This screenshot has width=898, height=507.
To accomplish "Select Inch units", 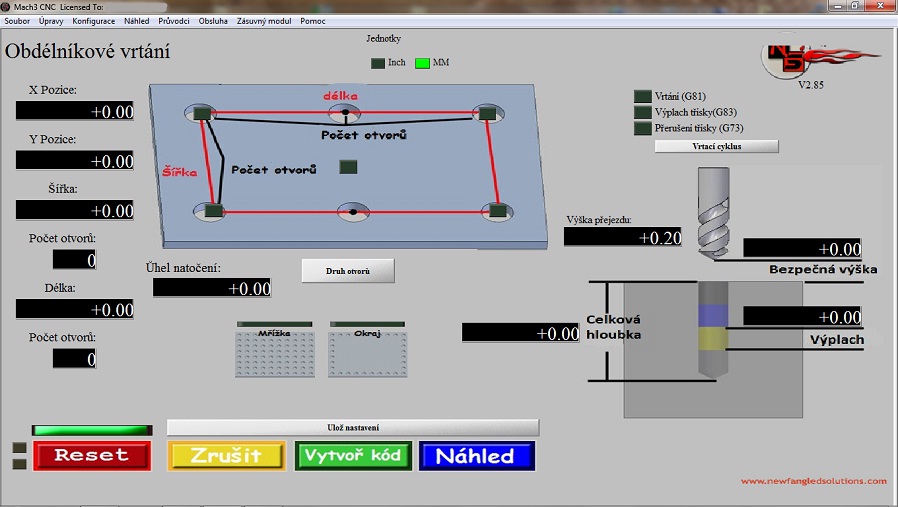I will click(378, 63).
